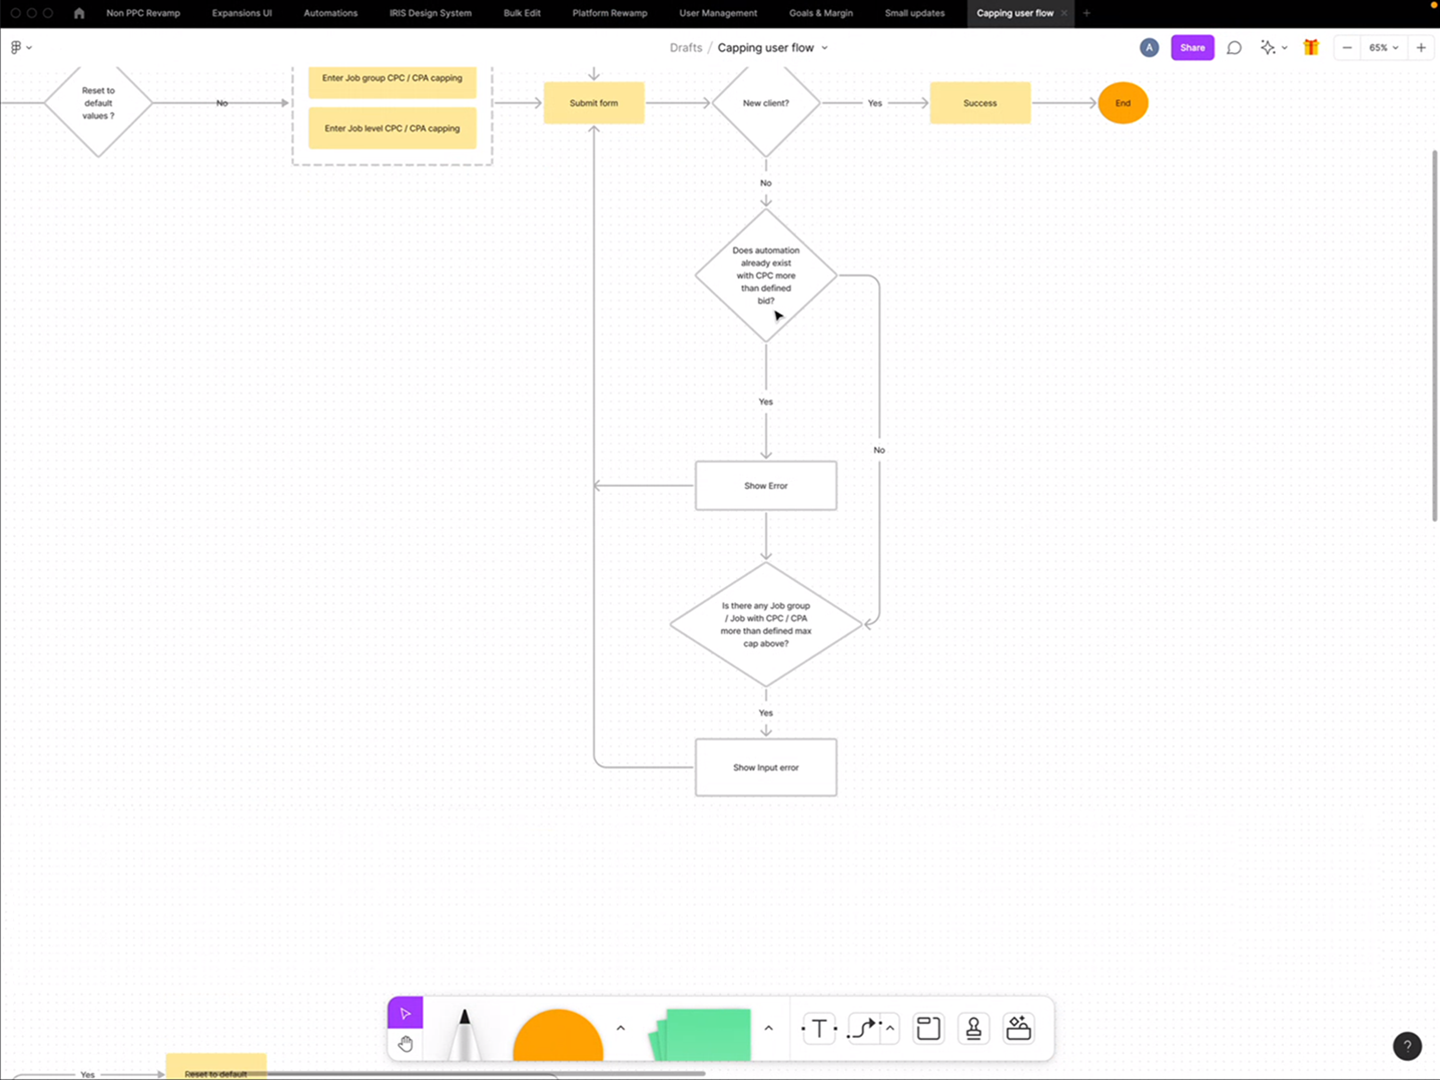The width and height of the screenshot is (1440, 1080).
Task: Click the Drafts breadcrumb link
Action: [686, 48]
